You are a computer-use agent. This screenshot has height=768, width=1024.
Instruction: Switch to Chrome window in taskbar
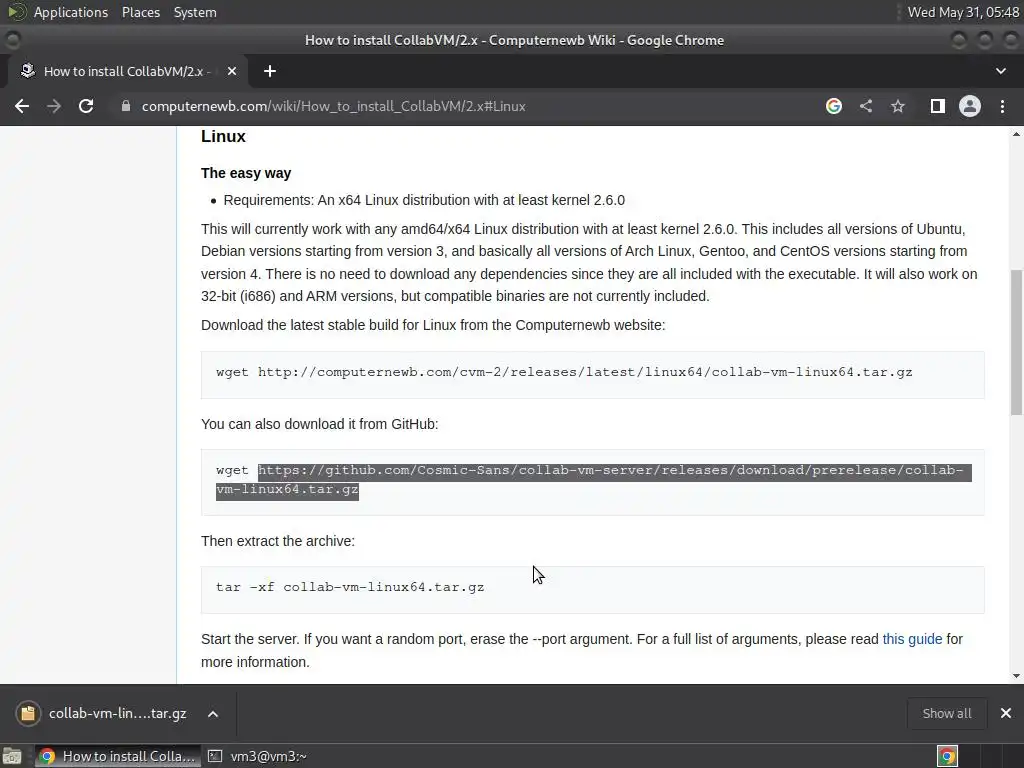(117, 756)
